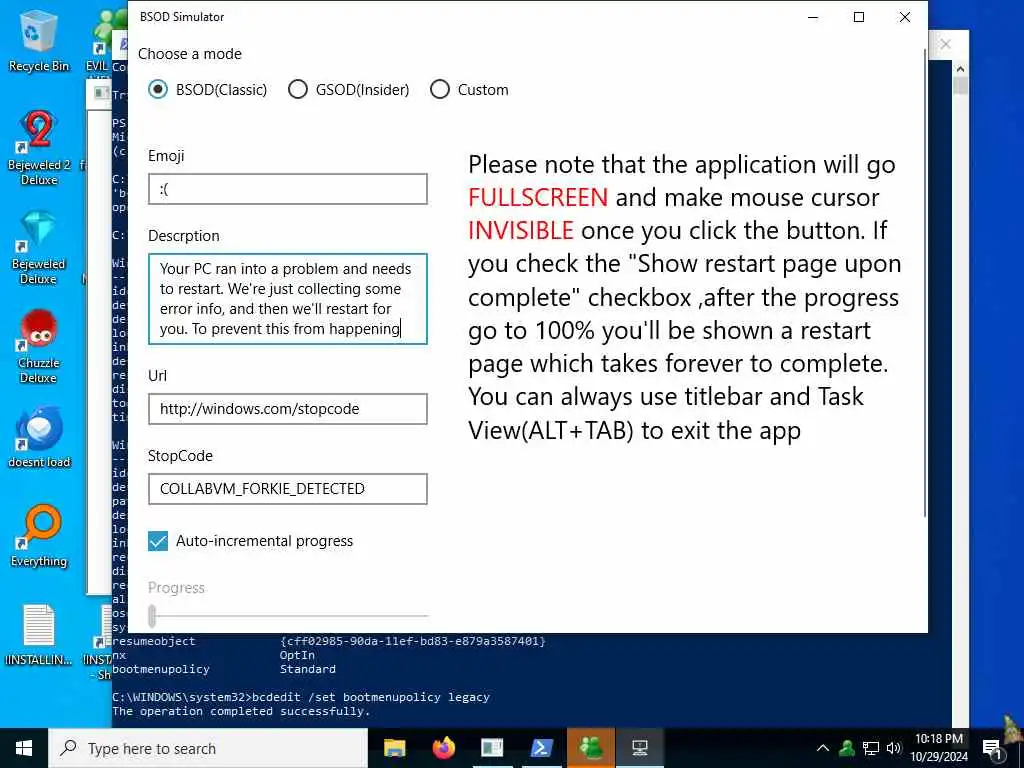The height and width of the screenshot is (768, 1024).
Task: Open the notification center icon
Action: pos(993,748)
